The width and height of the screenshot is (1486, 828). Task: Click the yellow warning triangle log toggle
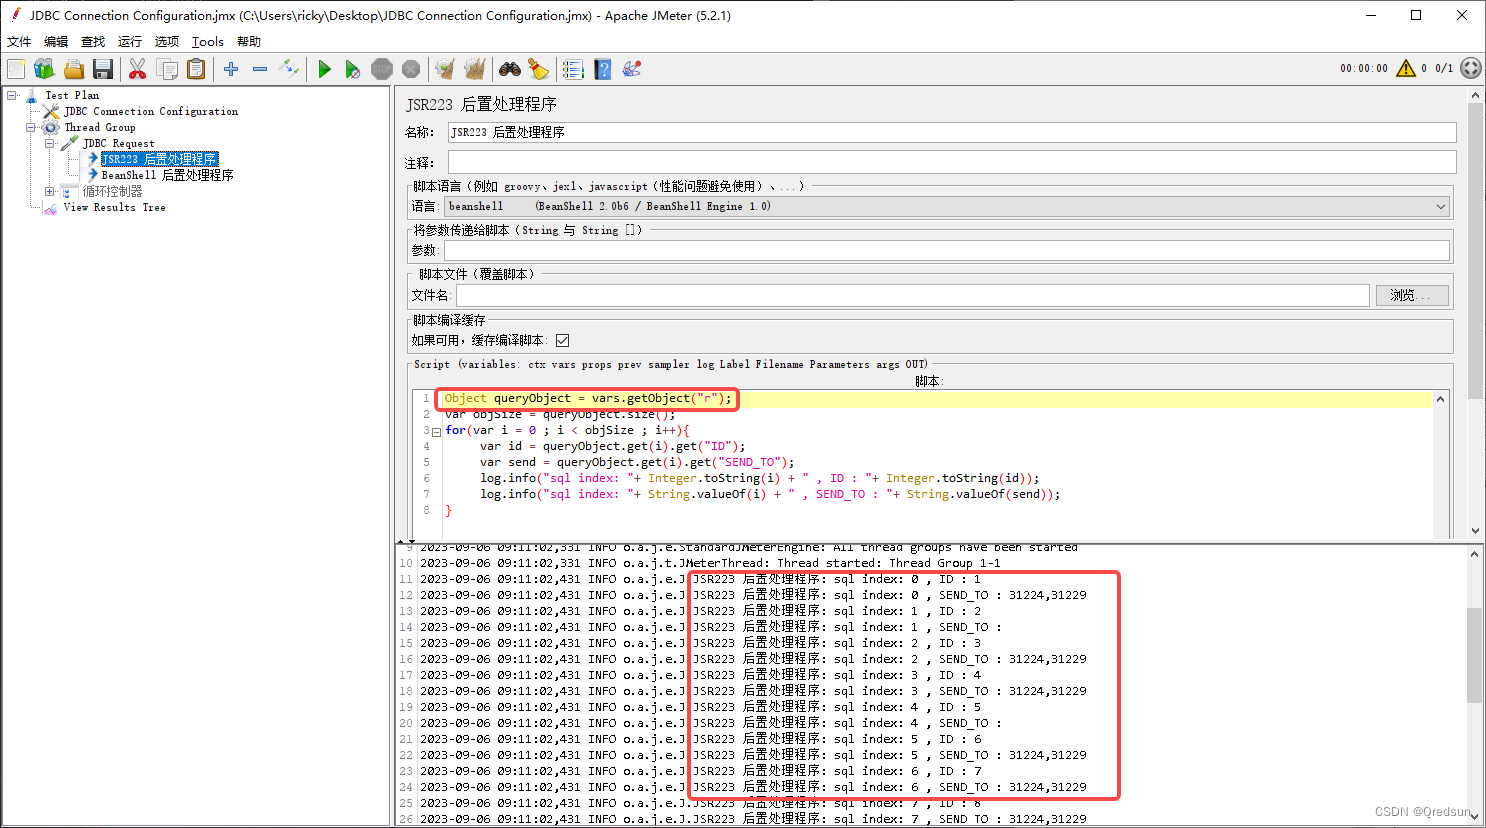1406,68
